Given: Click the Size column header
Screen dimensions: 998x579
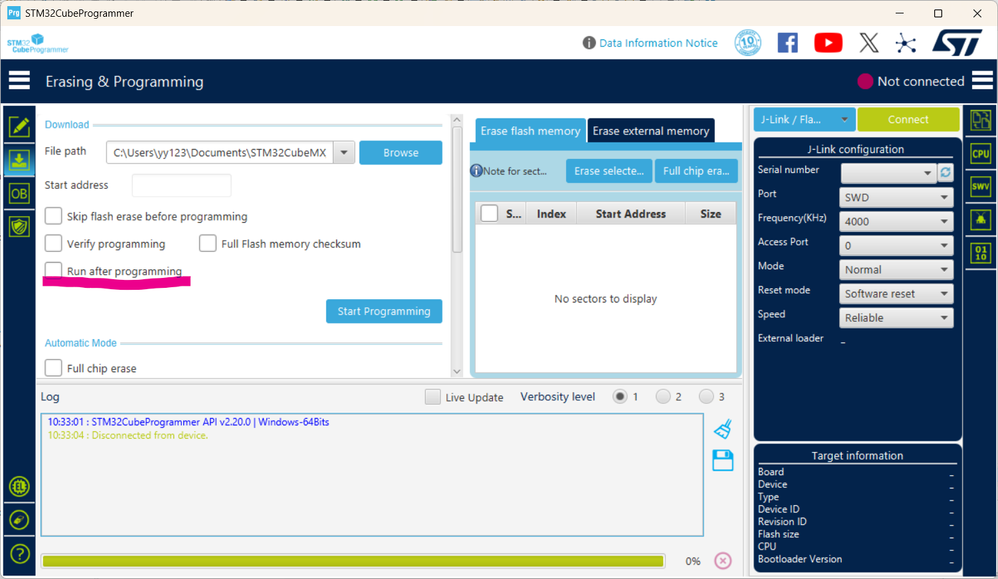Looking at the screenshot, I should pyautogui.click(x=710, y=214).
